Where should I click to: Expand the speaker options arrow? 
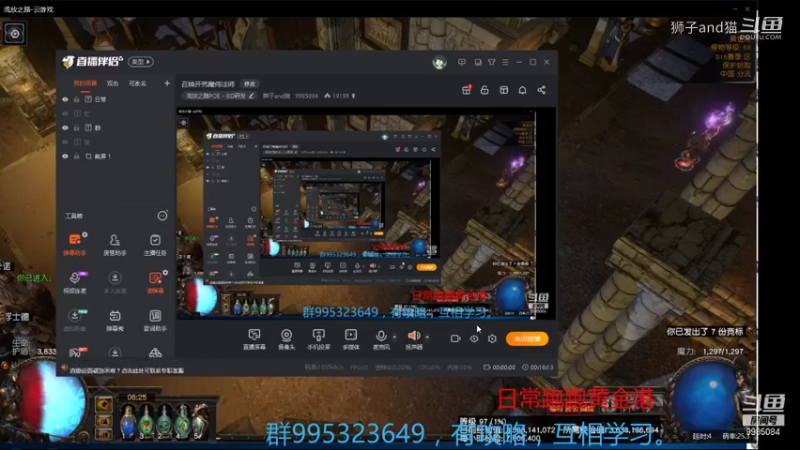pyautogui.click(x=428, y=337)
